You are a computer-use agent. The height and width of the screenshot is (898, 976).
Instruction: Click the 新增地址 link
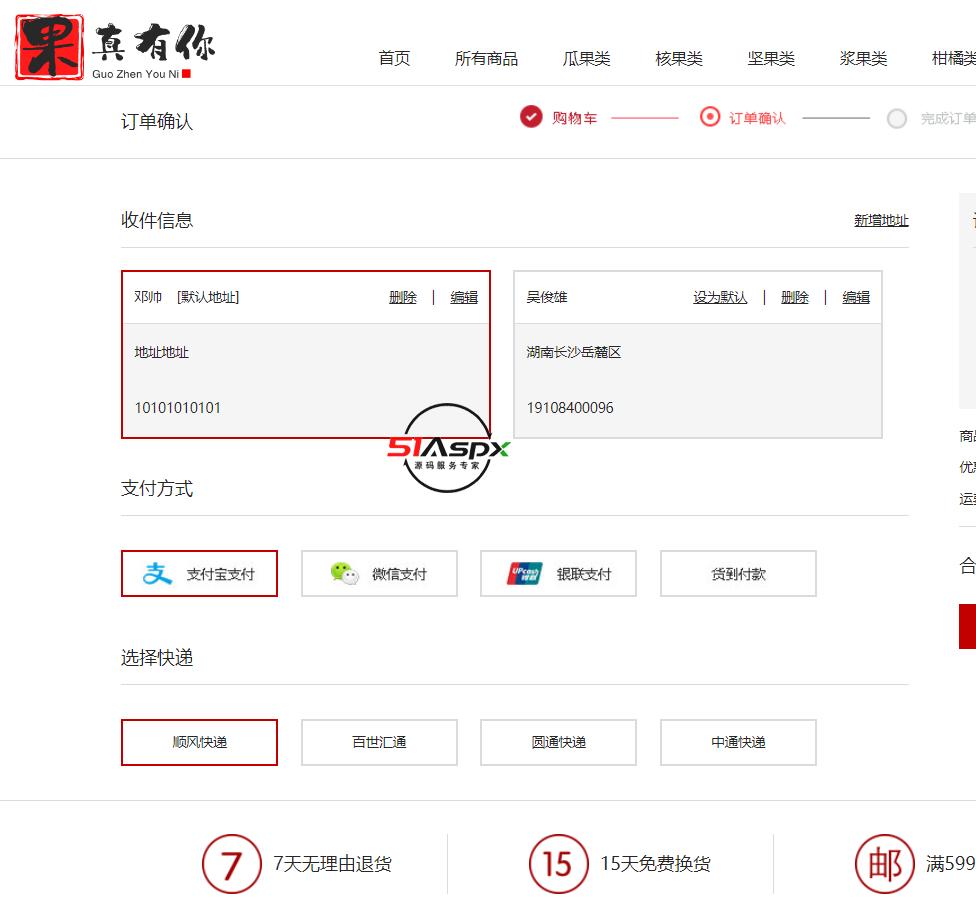(x=881, y=220)
